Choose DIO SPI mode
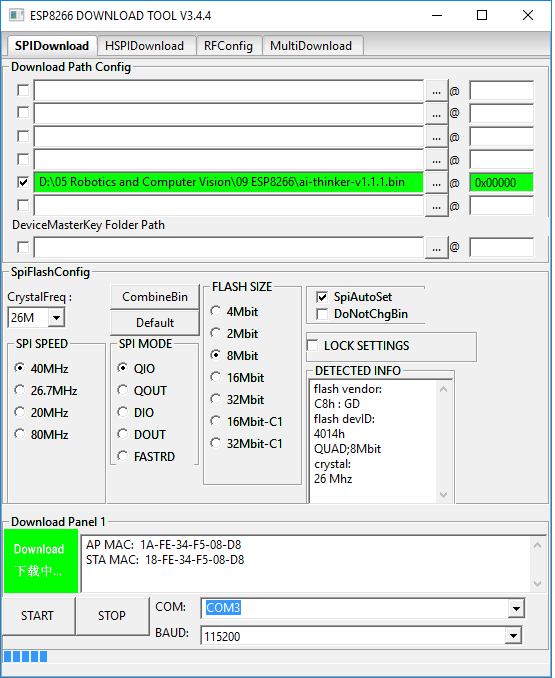Screen dimensions: 555x678 click(136, 413)
